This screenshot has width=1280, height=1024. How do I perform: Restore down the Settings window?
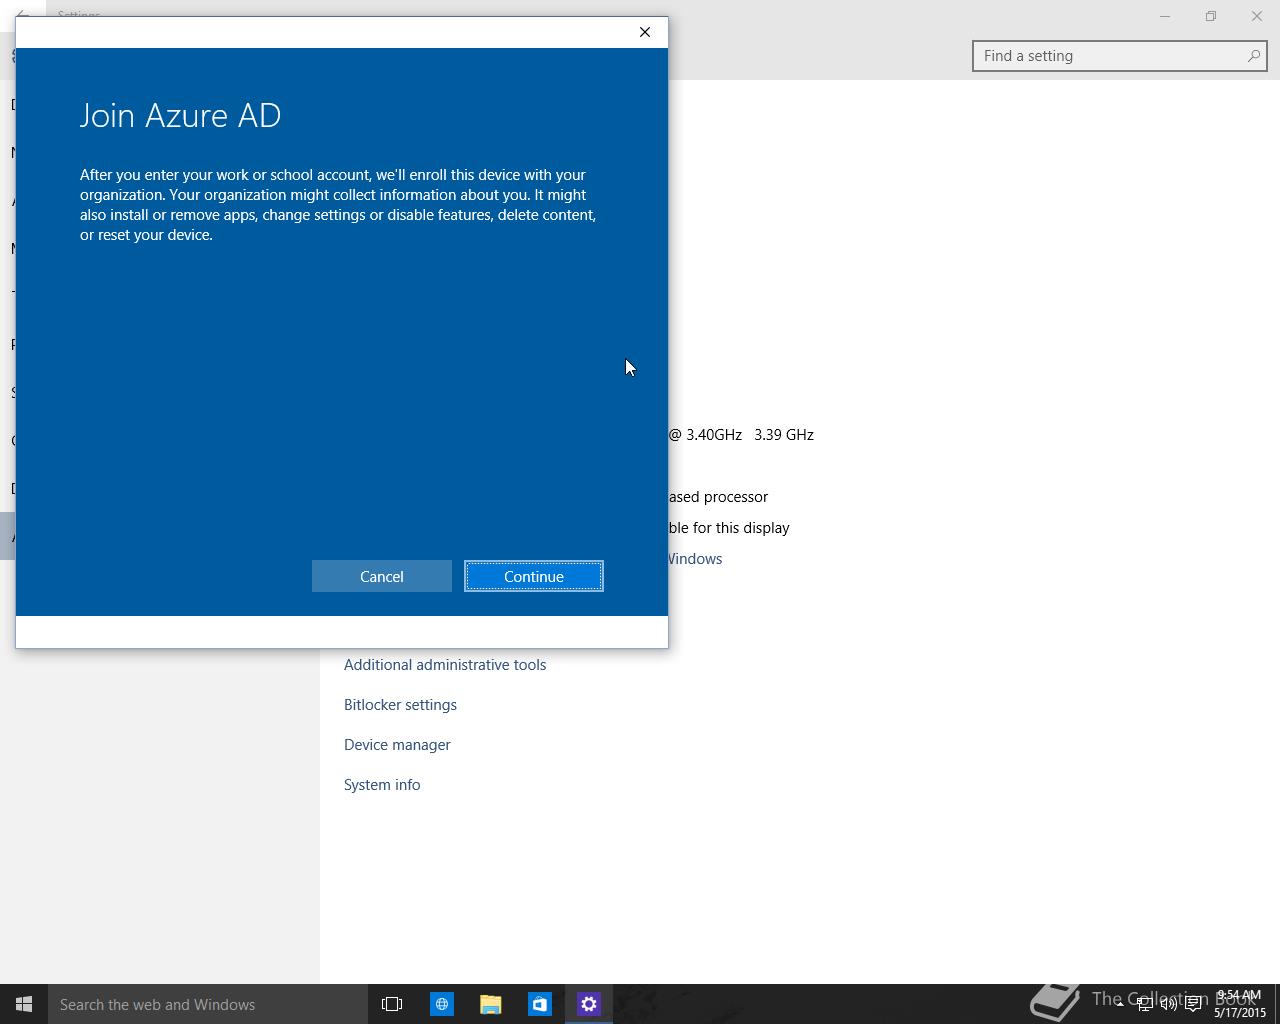click(x=1211, y=16)
